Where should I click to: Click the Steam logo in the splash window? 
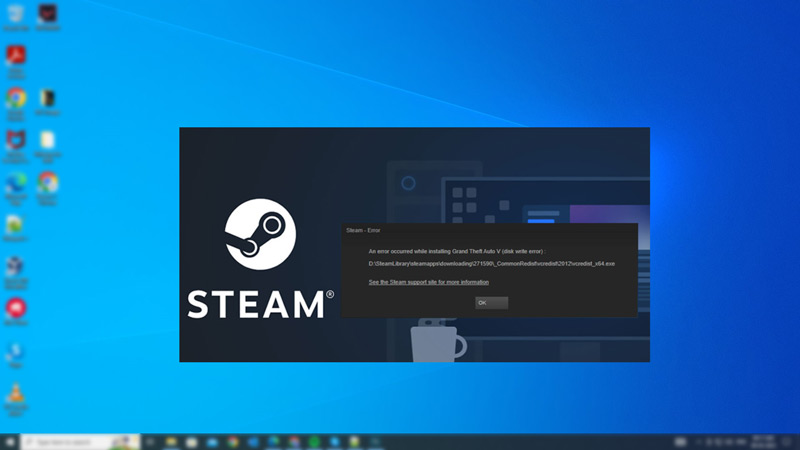coord(260,234)
